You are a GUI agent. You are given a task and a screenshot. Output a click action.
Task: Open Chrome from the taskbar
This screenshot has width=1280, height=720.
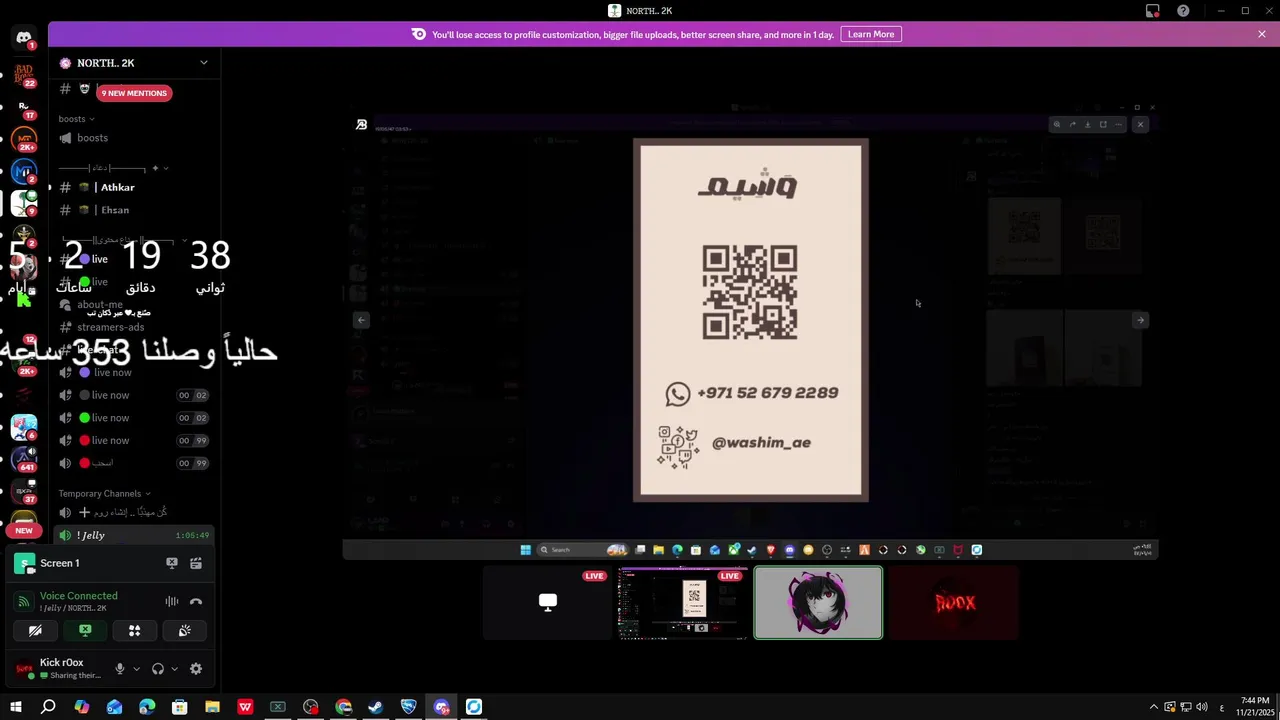tap(343, 707)
